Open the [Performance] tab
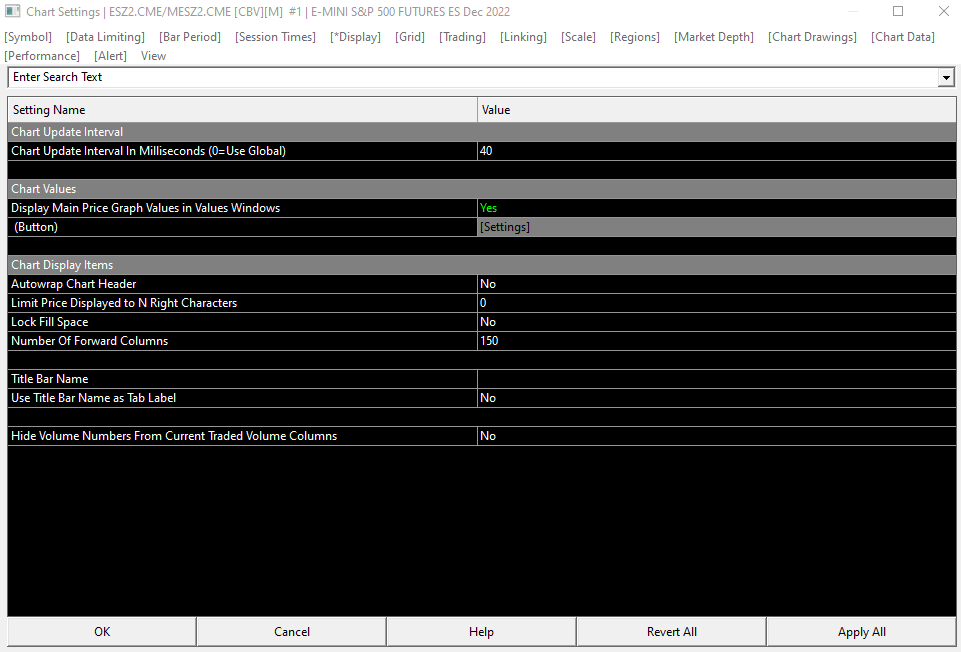This screenshot has width=961, height=652. [x=42, y=56]
